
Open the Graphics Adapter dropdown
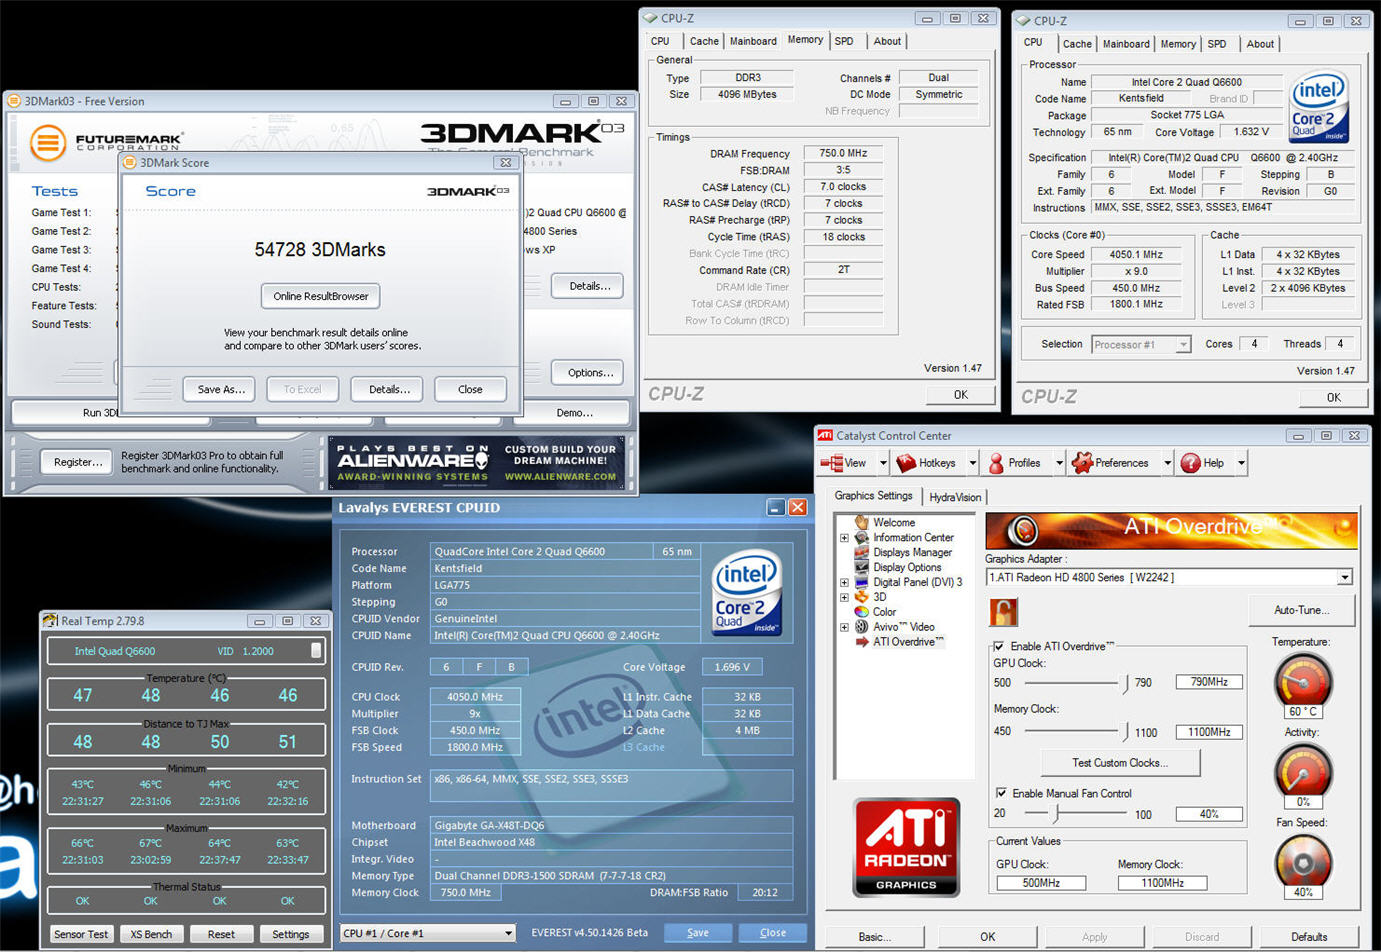tap(1344, 577)
